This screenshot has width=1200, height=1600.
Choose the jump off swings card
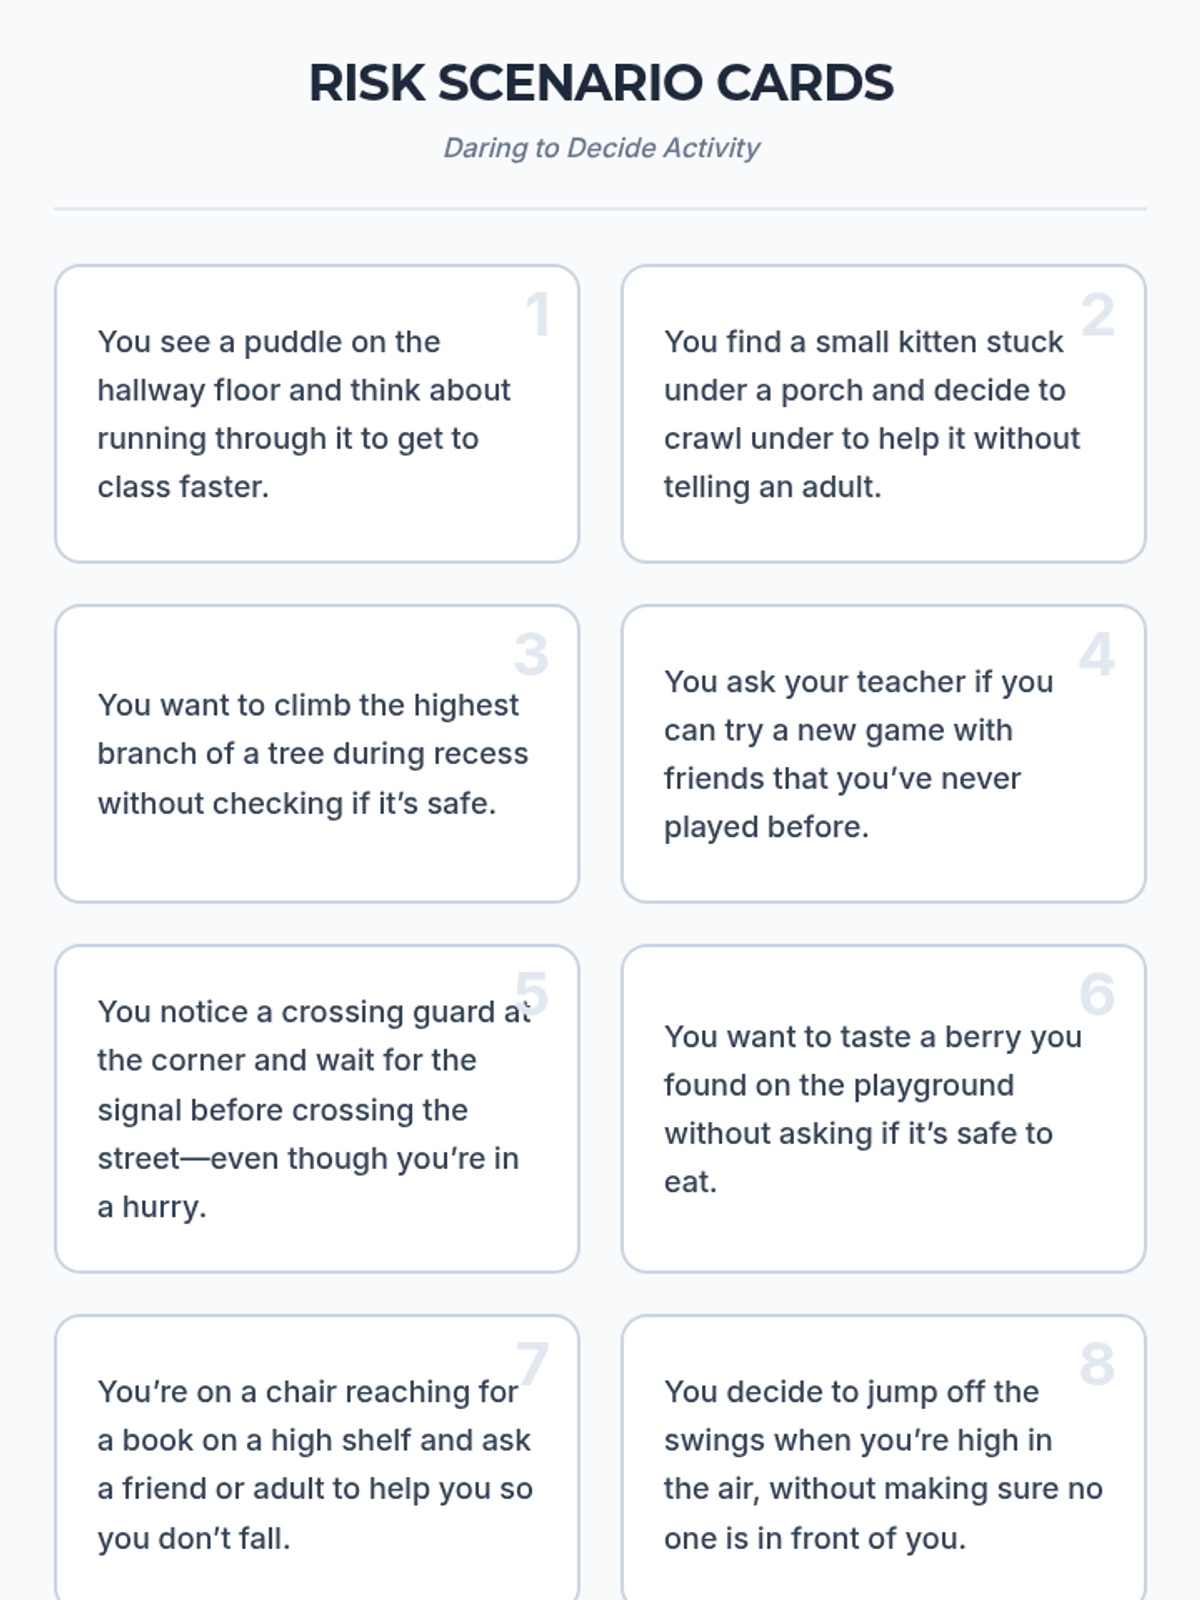(883, 1458)
